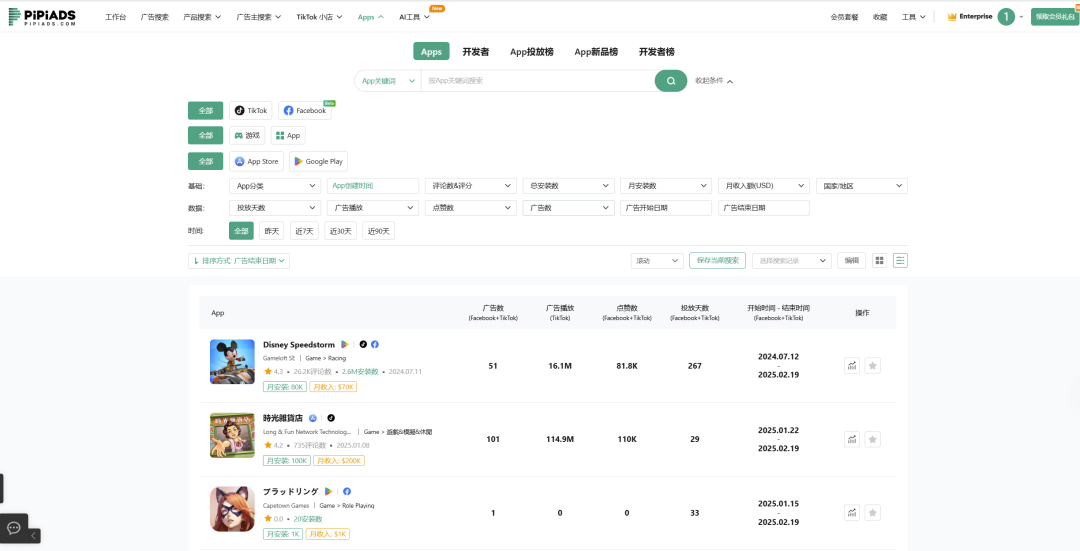Select 近90天 time filter
Screen dimensions: 1080x551
(379, 231)
